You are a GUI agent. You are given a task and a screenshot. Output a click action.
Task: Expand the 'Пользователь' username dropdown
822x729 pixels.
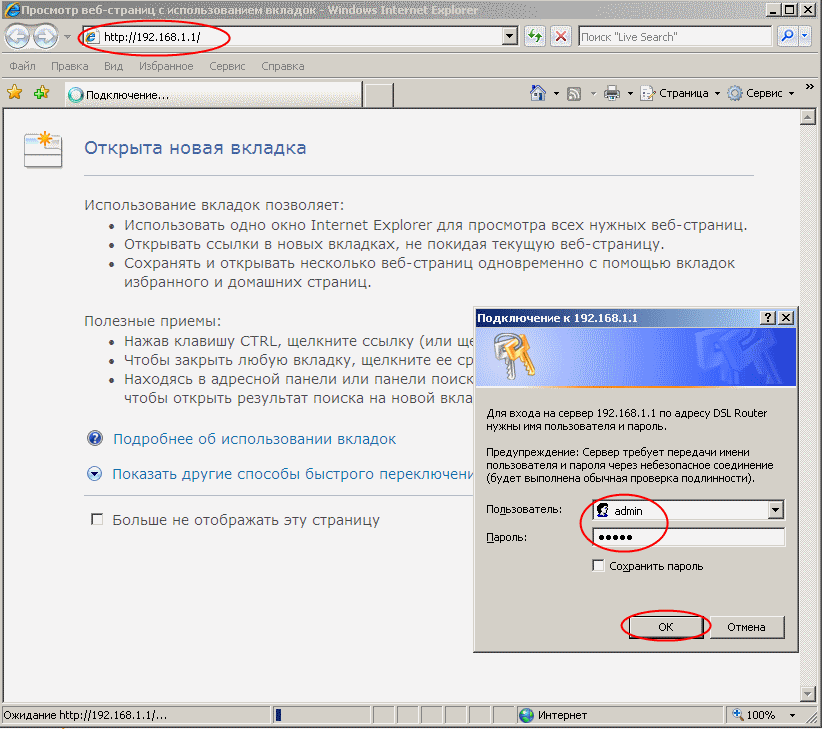click(x=775, y=510)
